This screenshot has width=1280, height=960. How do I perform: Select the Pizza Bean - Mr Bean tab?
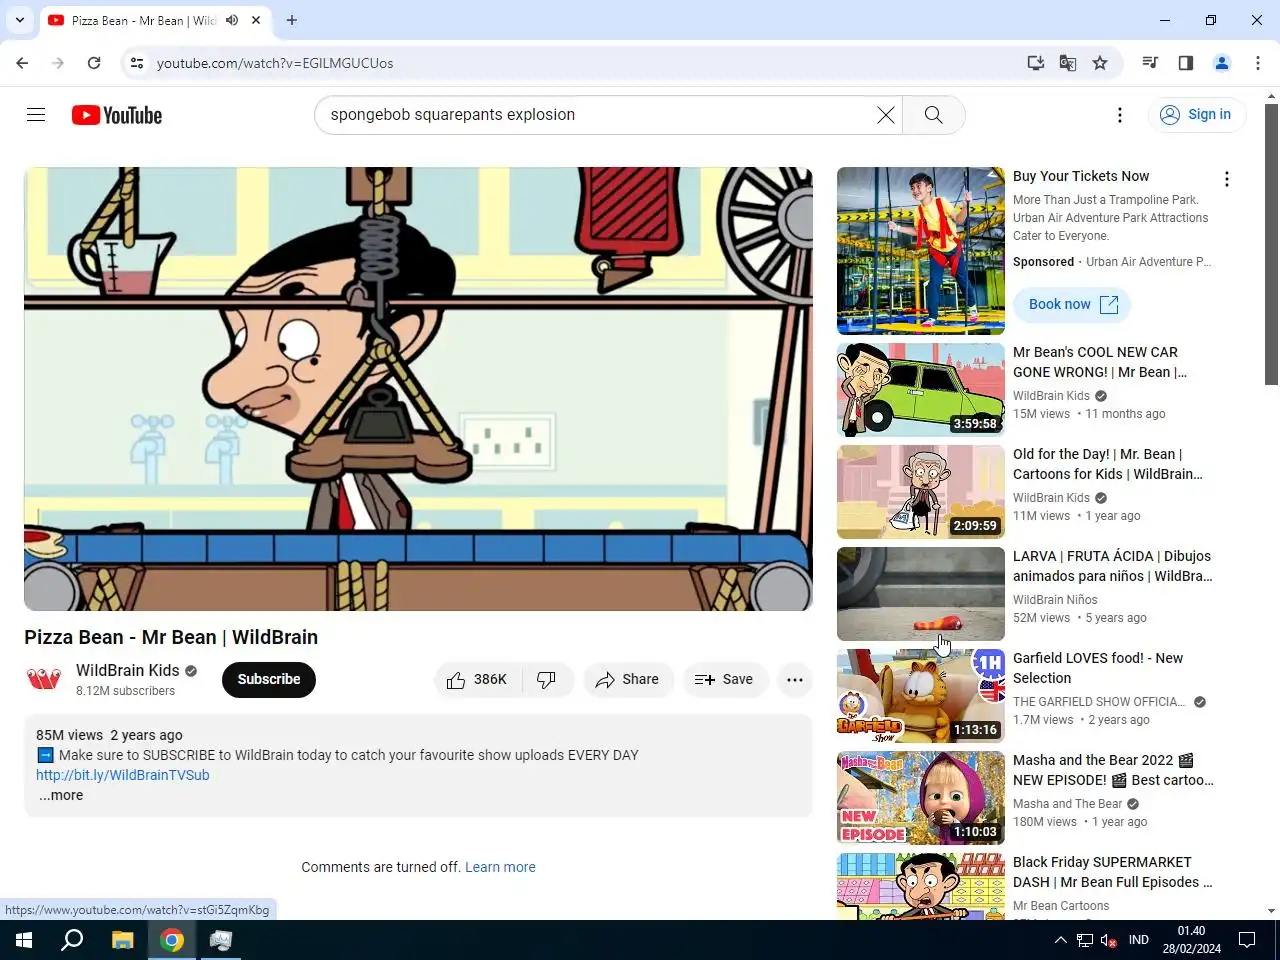(x=155, y=20)
